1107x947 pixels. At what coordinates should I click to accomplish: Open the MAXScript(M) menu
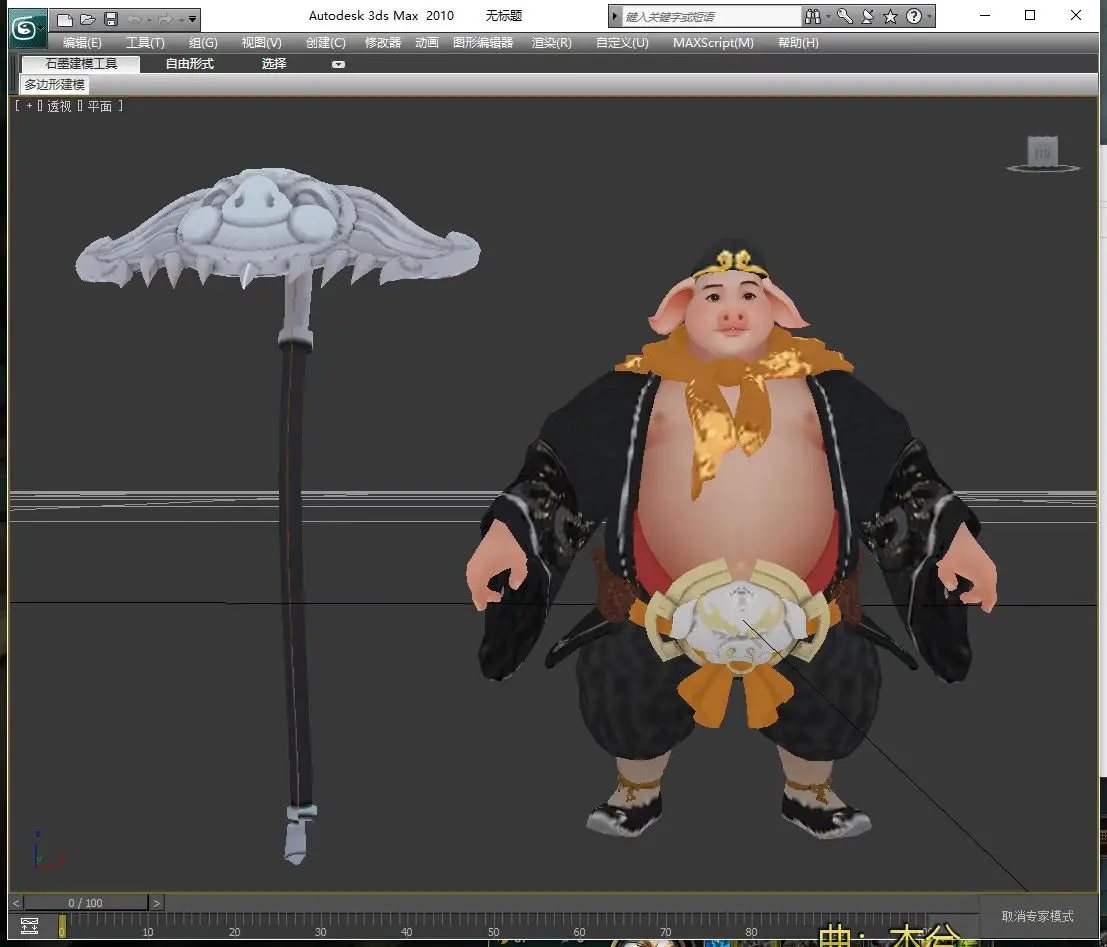point(713,43)
